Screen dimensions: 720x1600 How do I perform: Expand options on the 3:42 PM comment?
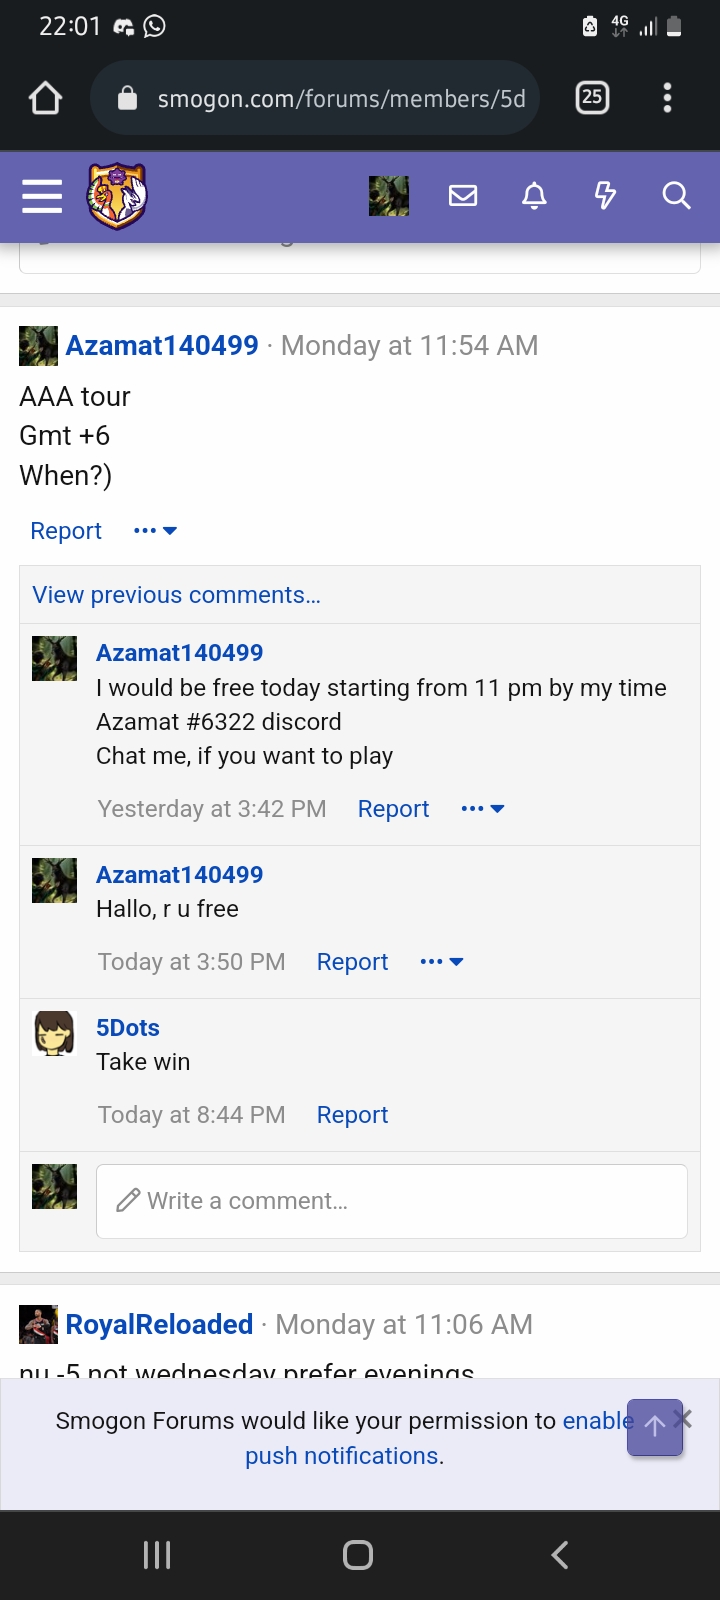[x=483, y=809]
